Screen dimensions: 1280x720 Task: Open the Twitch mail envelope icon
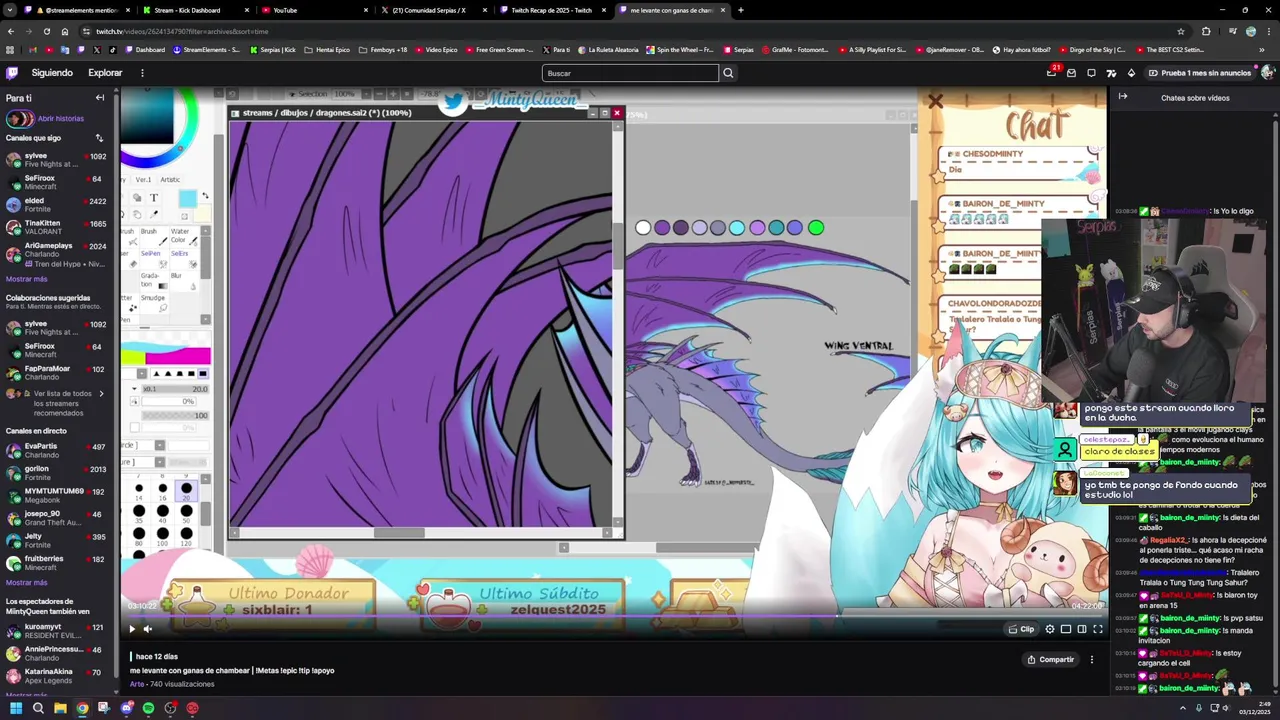[x=1071, y=73]
